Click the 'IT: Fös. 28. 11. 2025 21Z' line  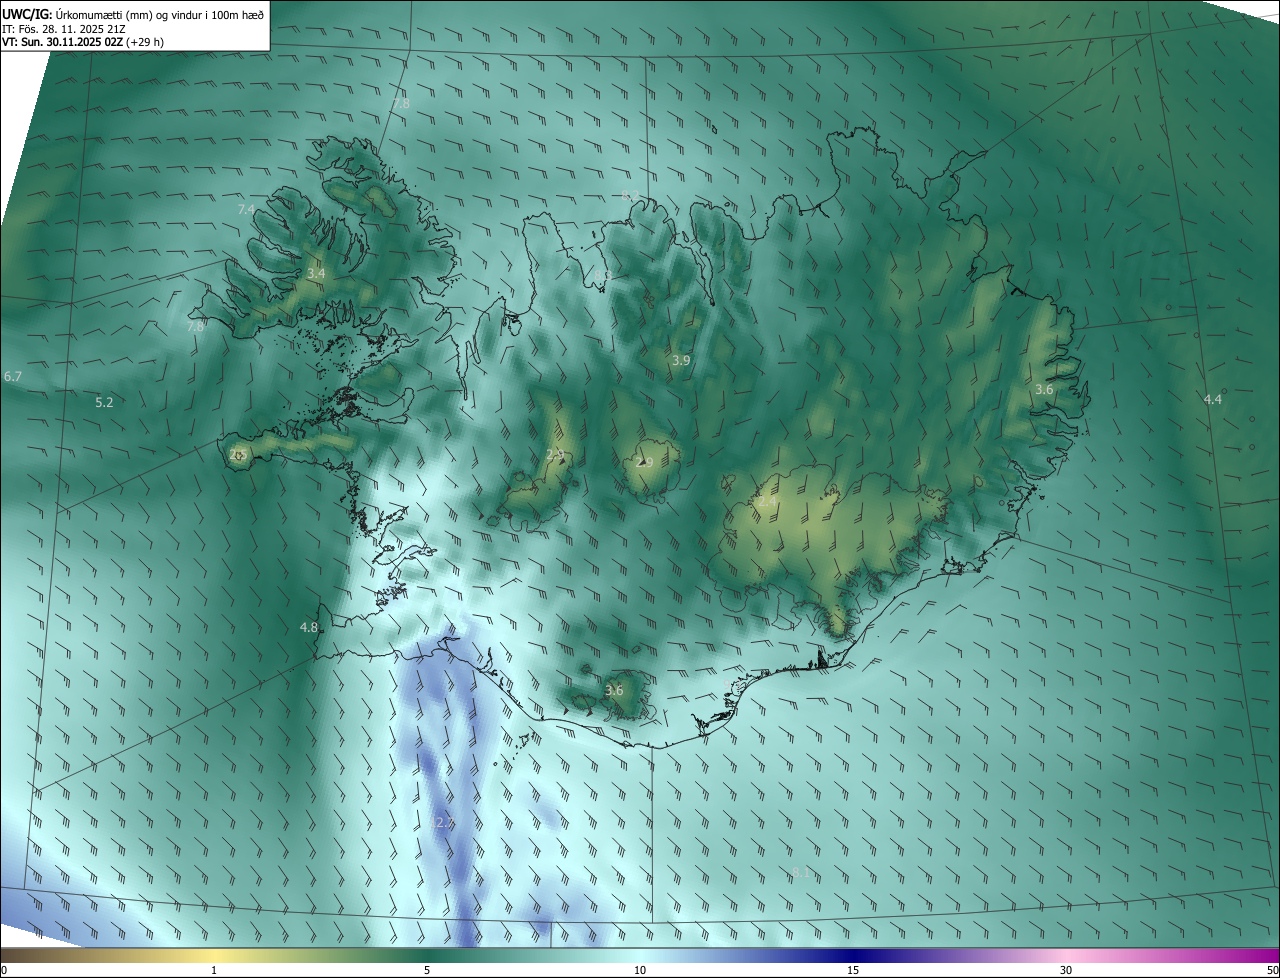(63, 29)
